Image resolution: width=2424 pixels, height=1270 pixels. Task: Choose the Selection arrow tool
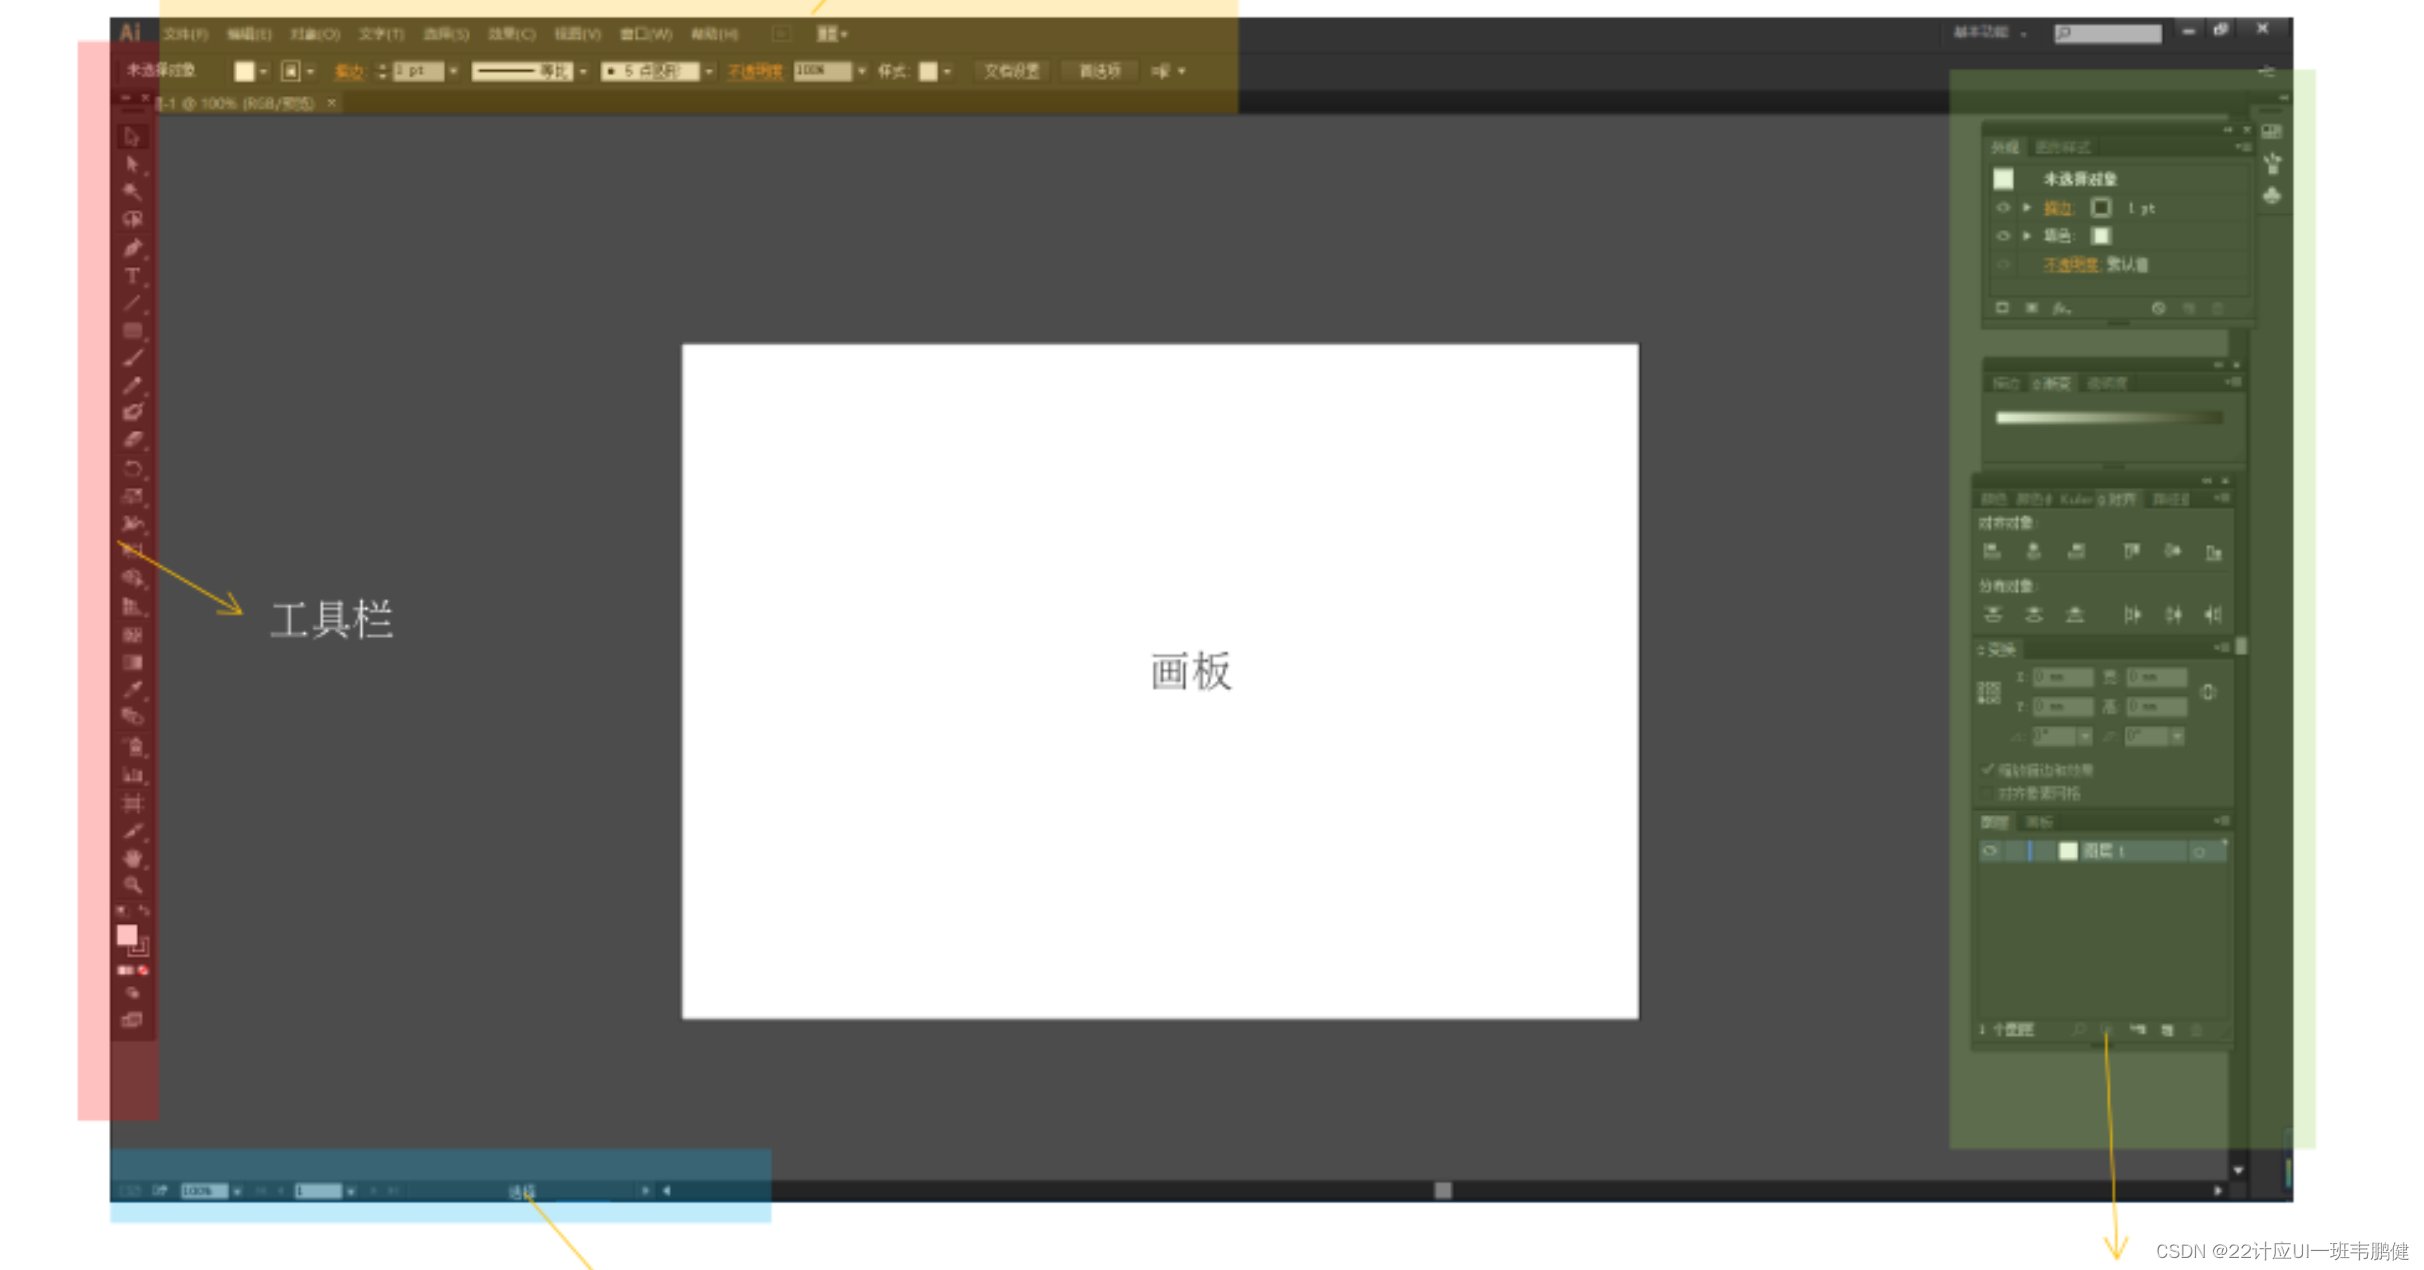pos(132,137)
